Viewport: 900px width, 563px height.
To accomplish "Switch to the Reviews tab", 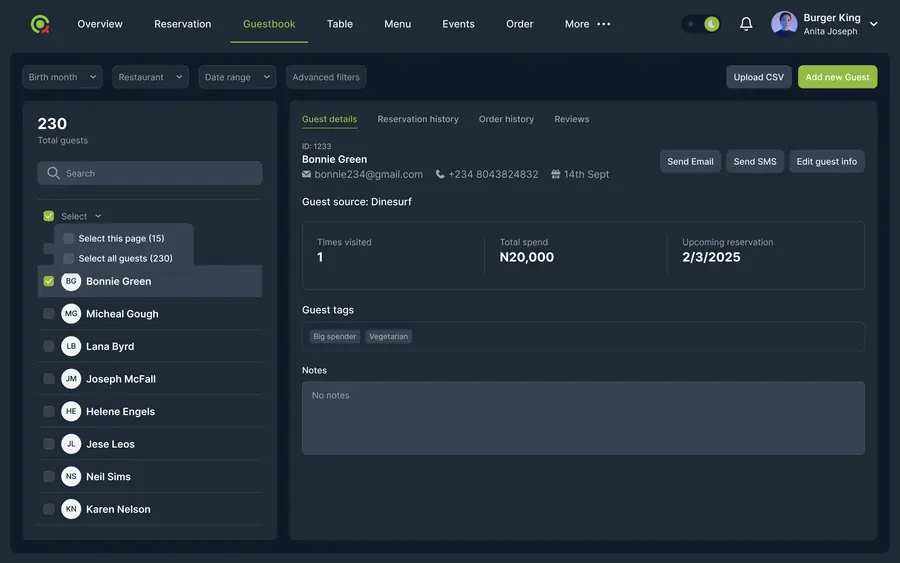I will pos(572,119).
